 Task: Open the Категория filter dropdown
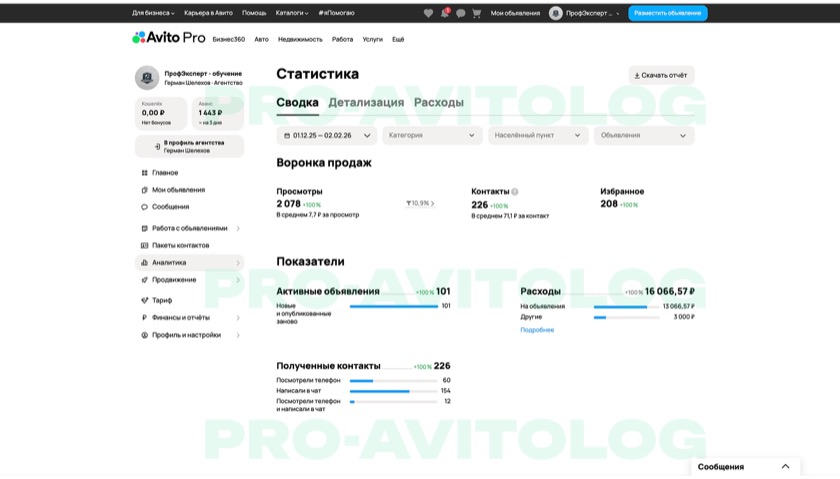[x=432, y=136]
